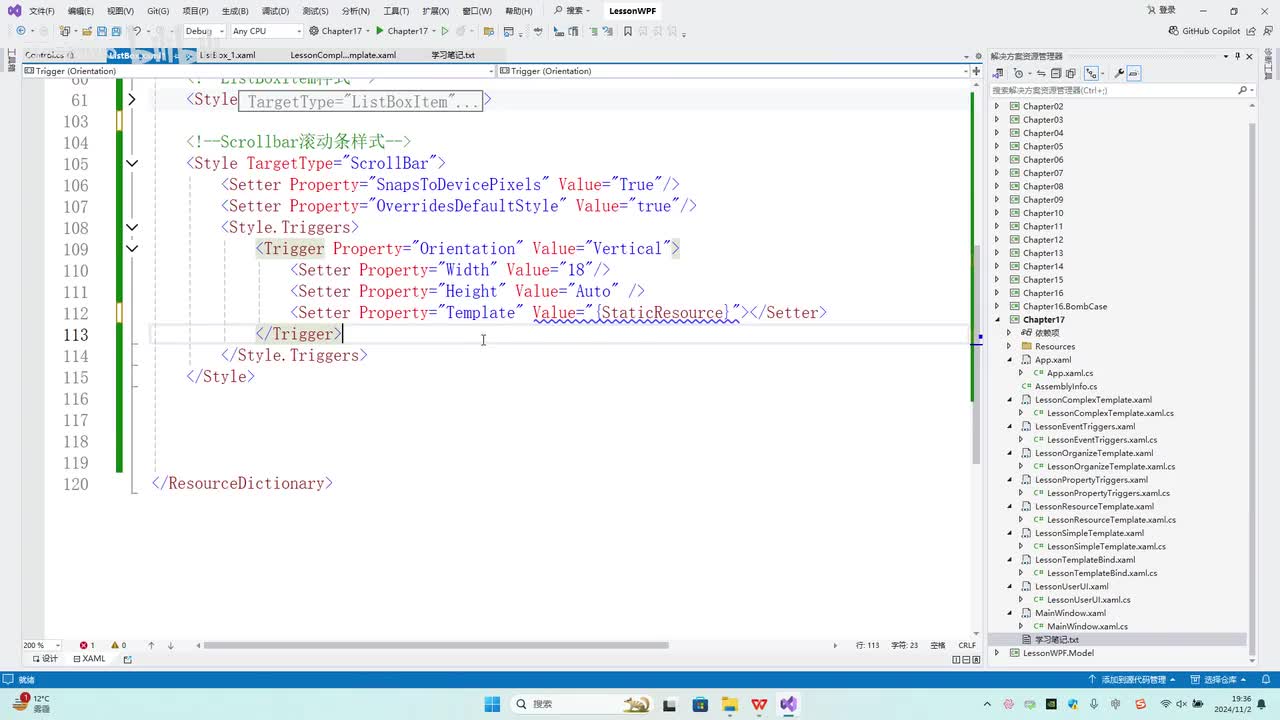Click the wrench Properties icon in Solution Explorer
Screen dimensions: 1280x720
pyautogui.click(x=1119, y=74)
